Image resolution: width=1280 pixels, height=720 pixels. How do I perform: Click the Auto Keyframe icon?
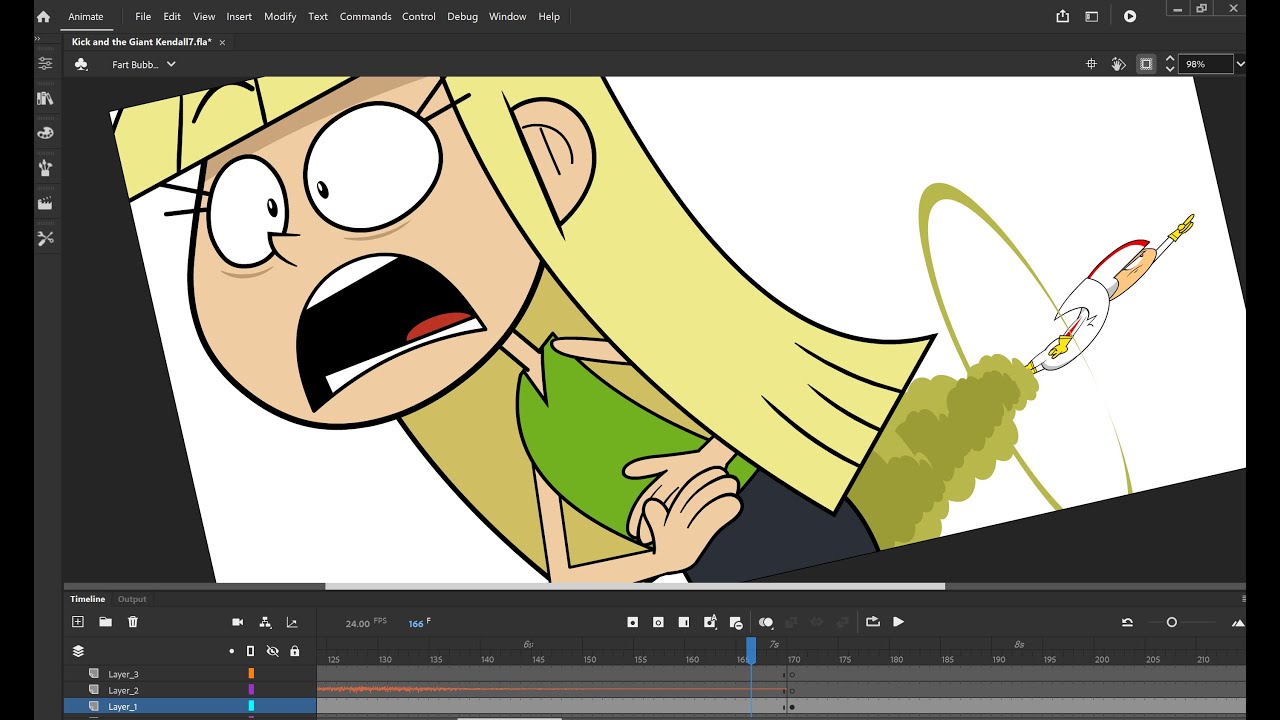pos(710,622)
